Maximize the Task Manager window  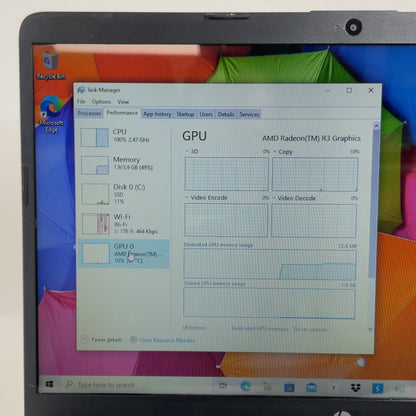pos(349,90)
